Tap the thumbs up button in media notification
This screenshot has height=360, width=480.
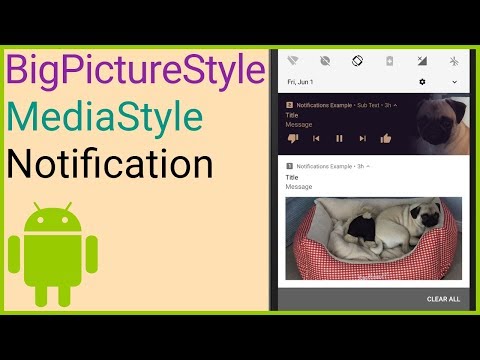(x=386, y=138)
